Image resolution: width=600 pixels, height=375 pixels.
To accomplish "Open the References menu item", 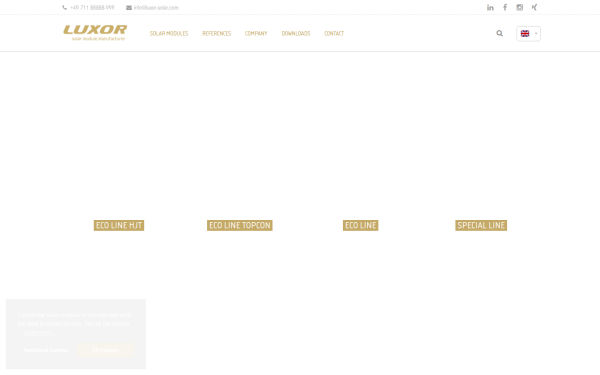I will pyautogui.click(x=217, y=34).
